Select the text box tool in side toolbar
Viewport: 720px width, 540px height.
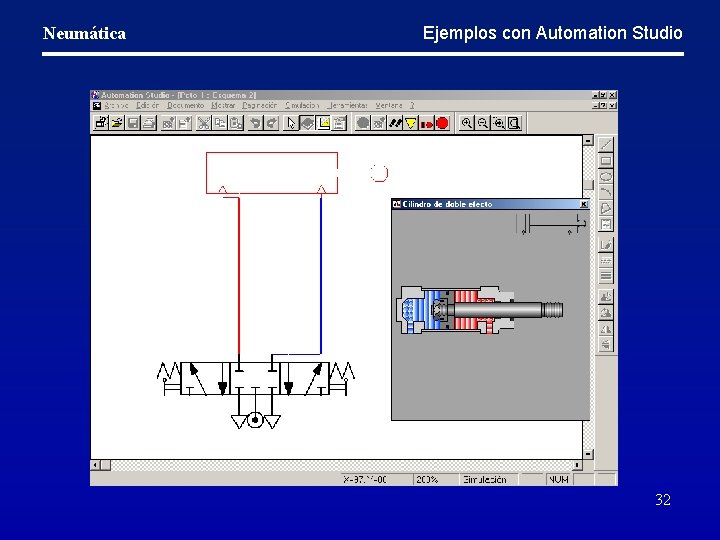(606, 224)
